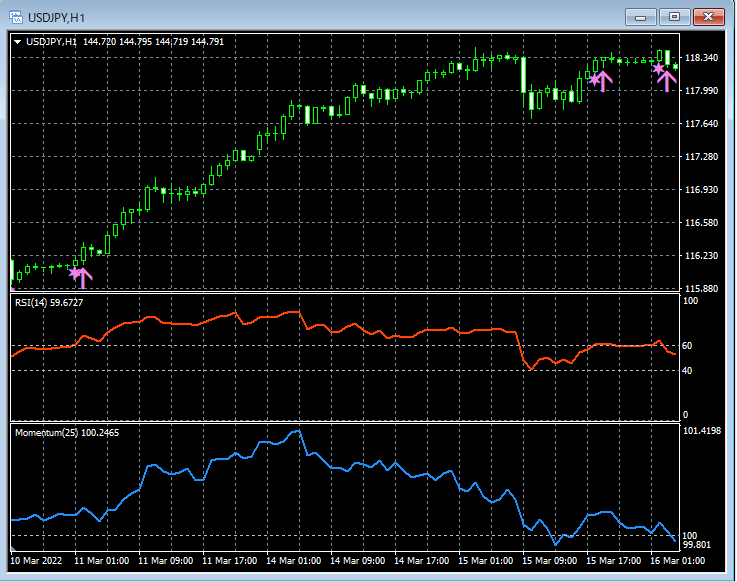Open the USDJPY,H1 chart dropdown triangle
This screenshot has height=581, width=737.
[x=18, y=41]
